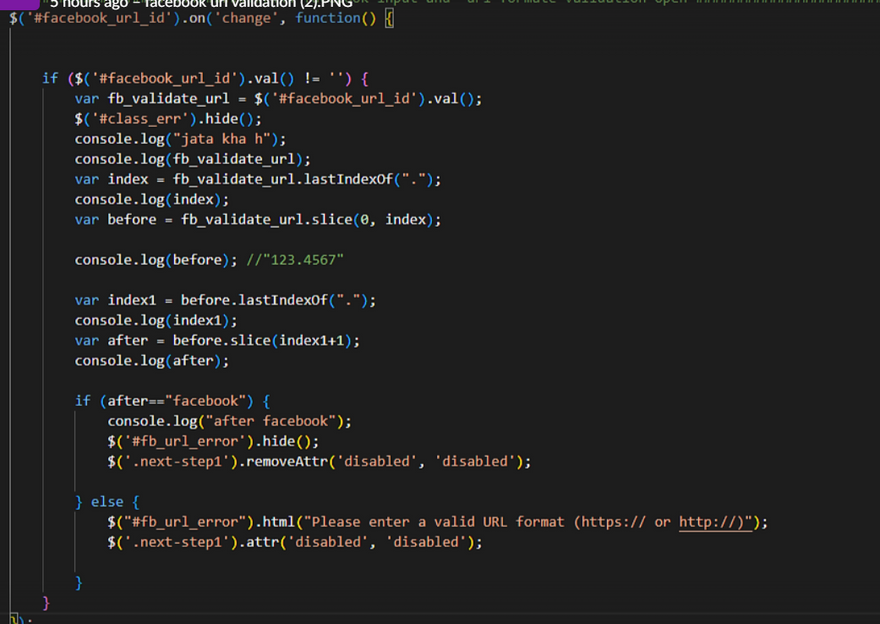Click the image filename caption at the top
The width and height of the screenshot is (880, 624).
(200, 4)
